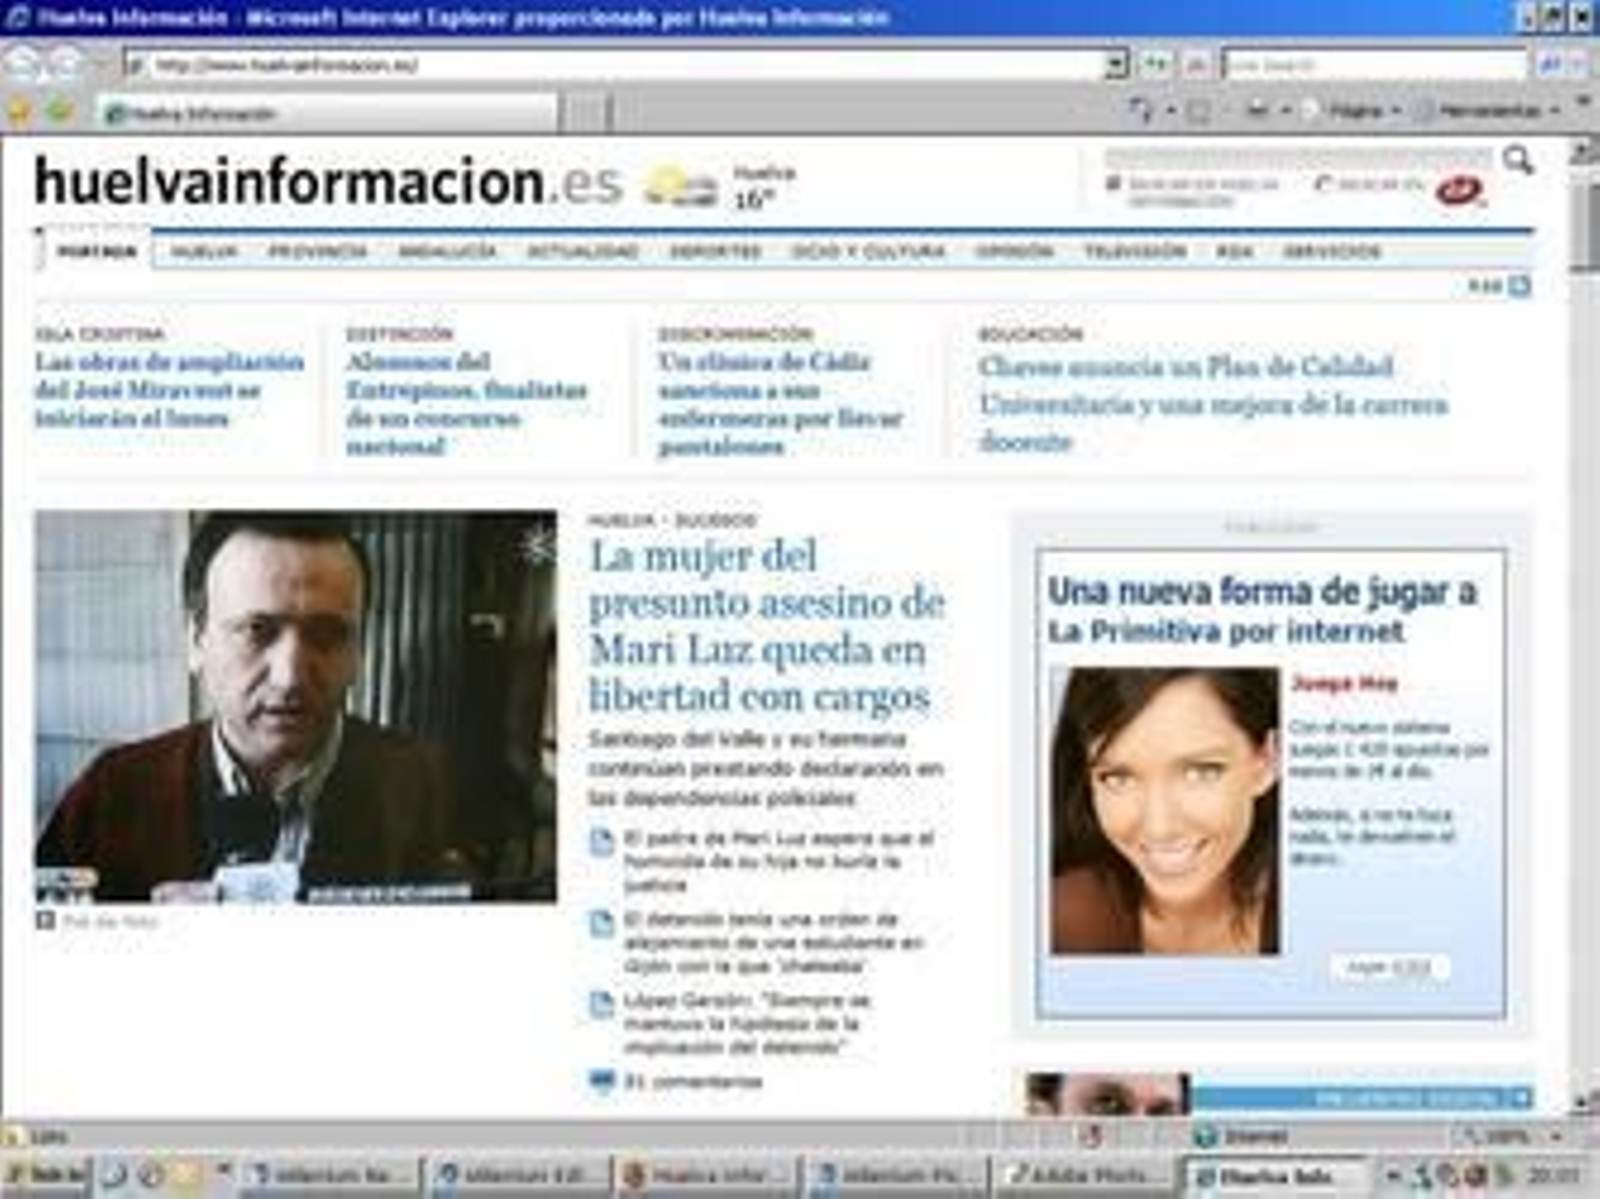Click the refresh page icon

pos(1156,65)
